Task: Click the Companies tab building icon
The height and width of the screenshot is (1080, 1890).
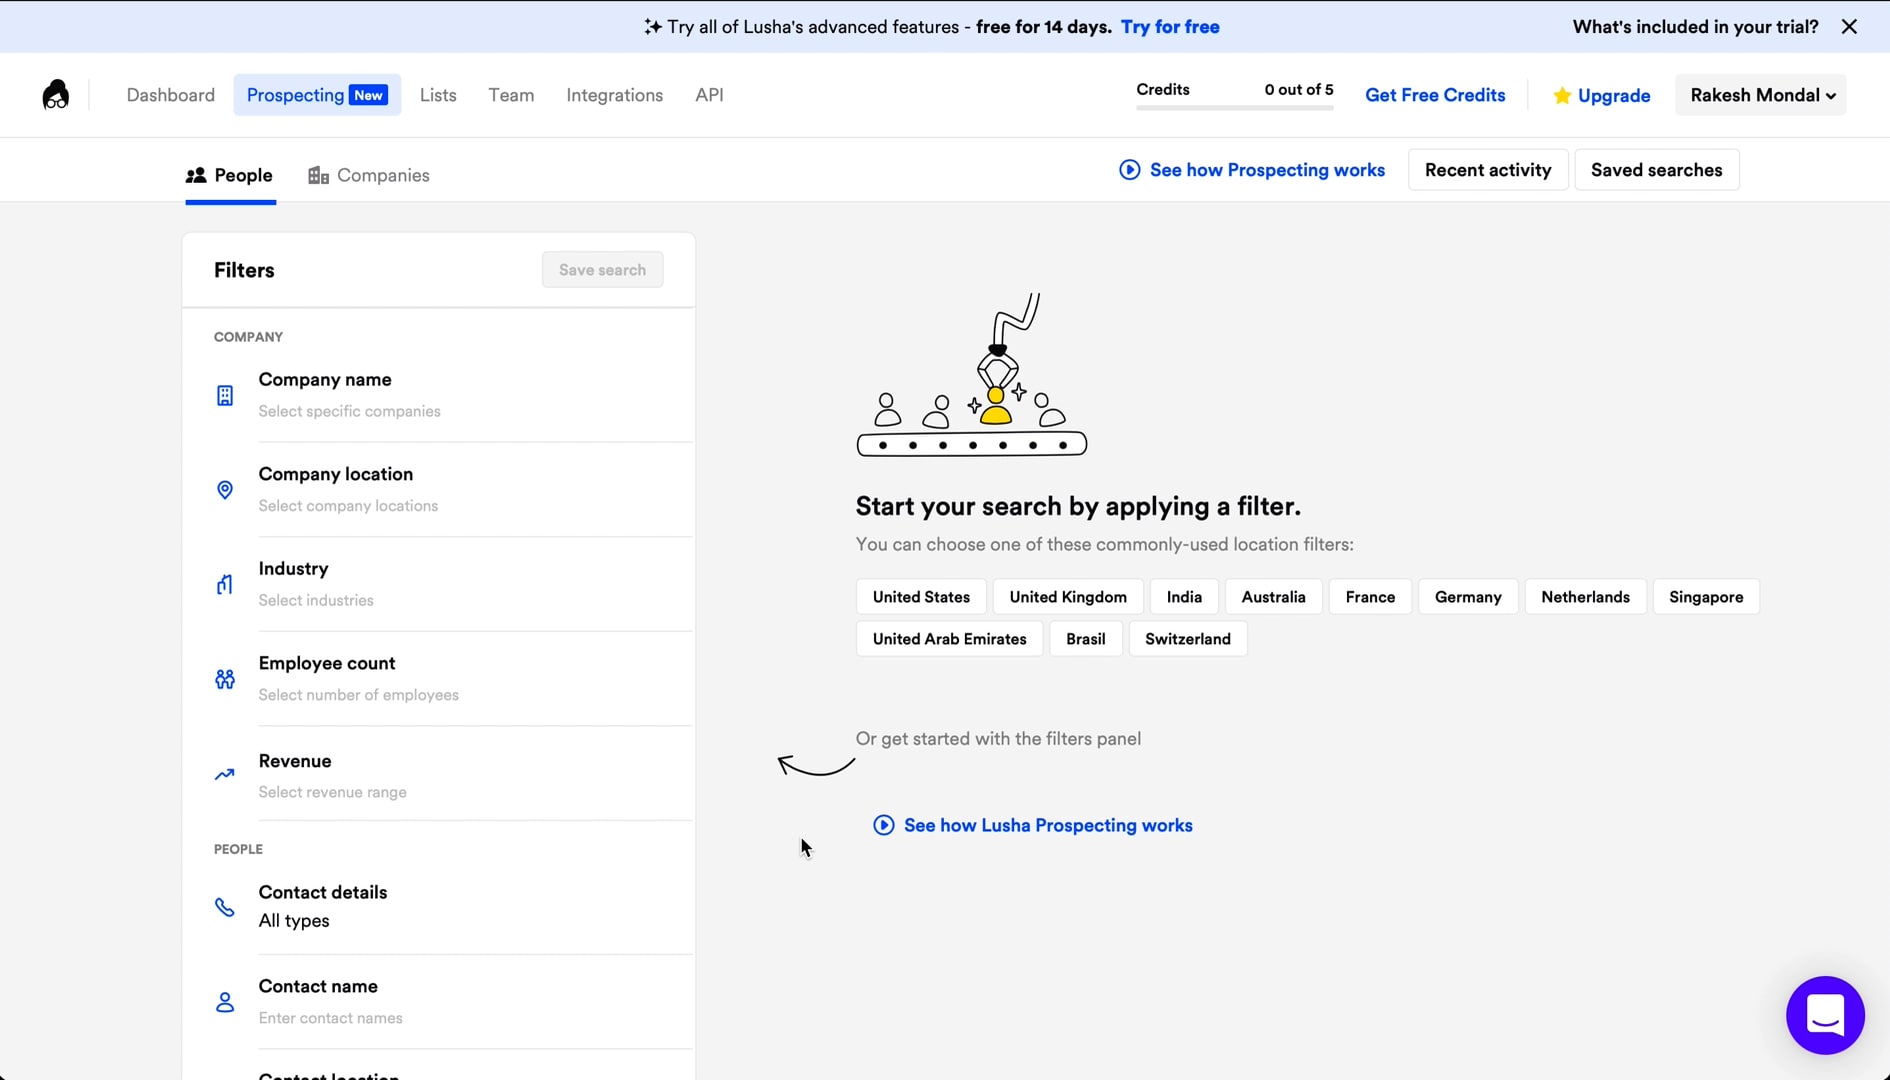Action: coord(318,175)
